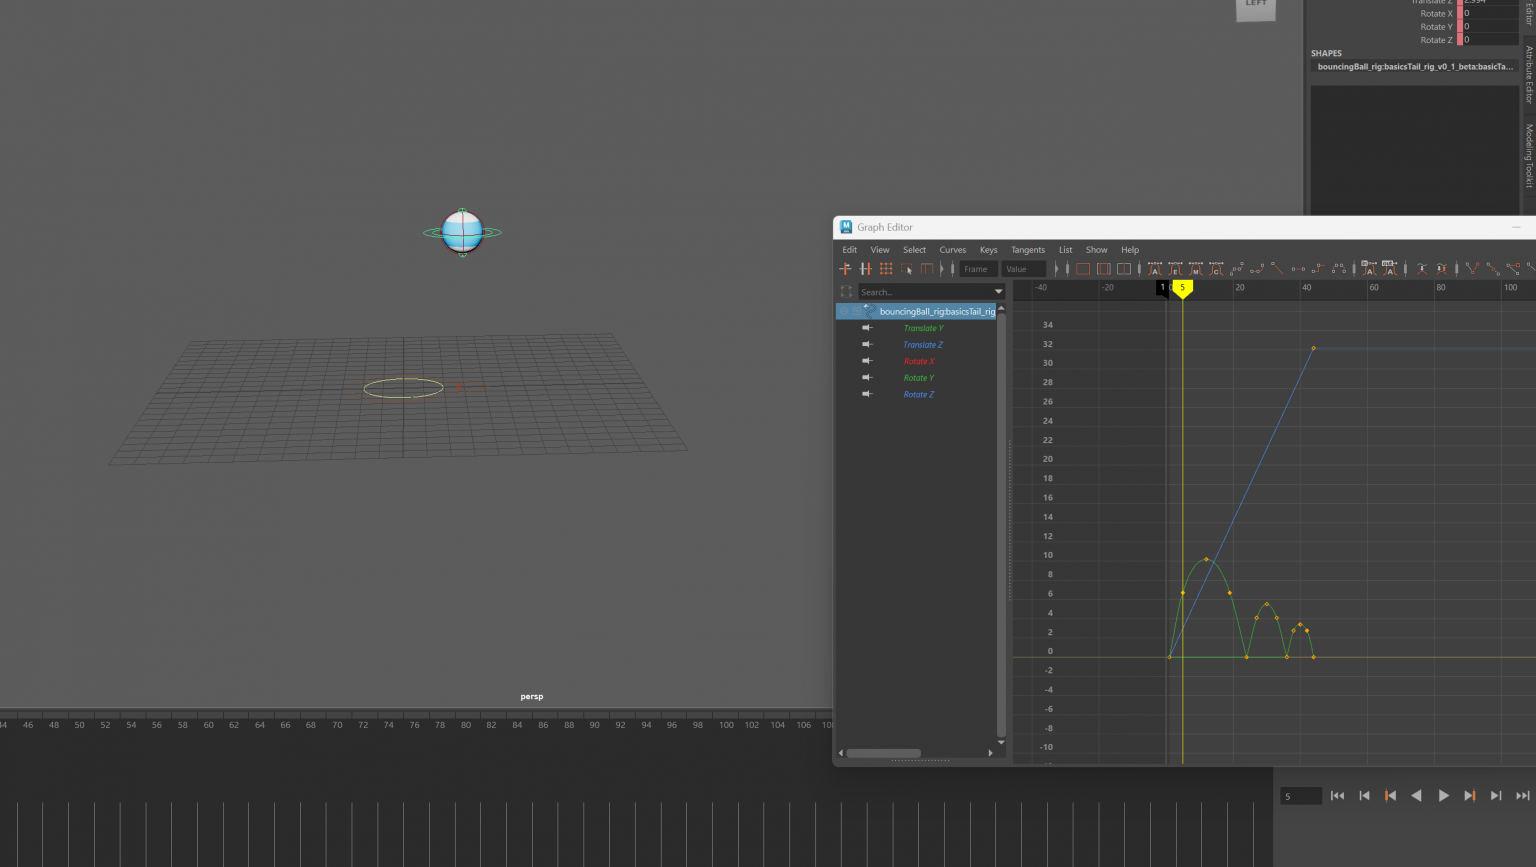Apply Flat tangents icon
1536x867 pixels.
(1298, 269)
